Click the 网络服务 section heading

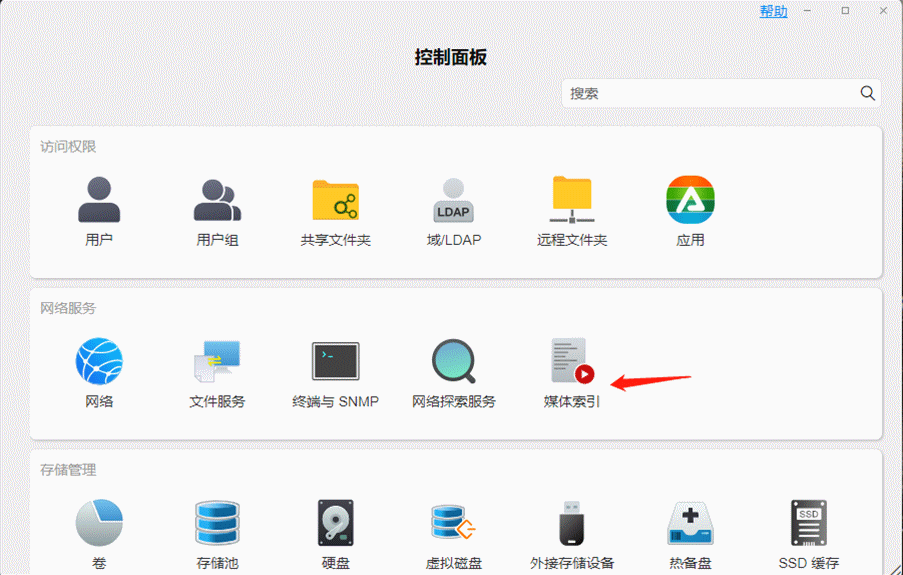pyautogui.click(x=68, y=308)
